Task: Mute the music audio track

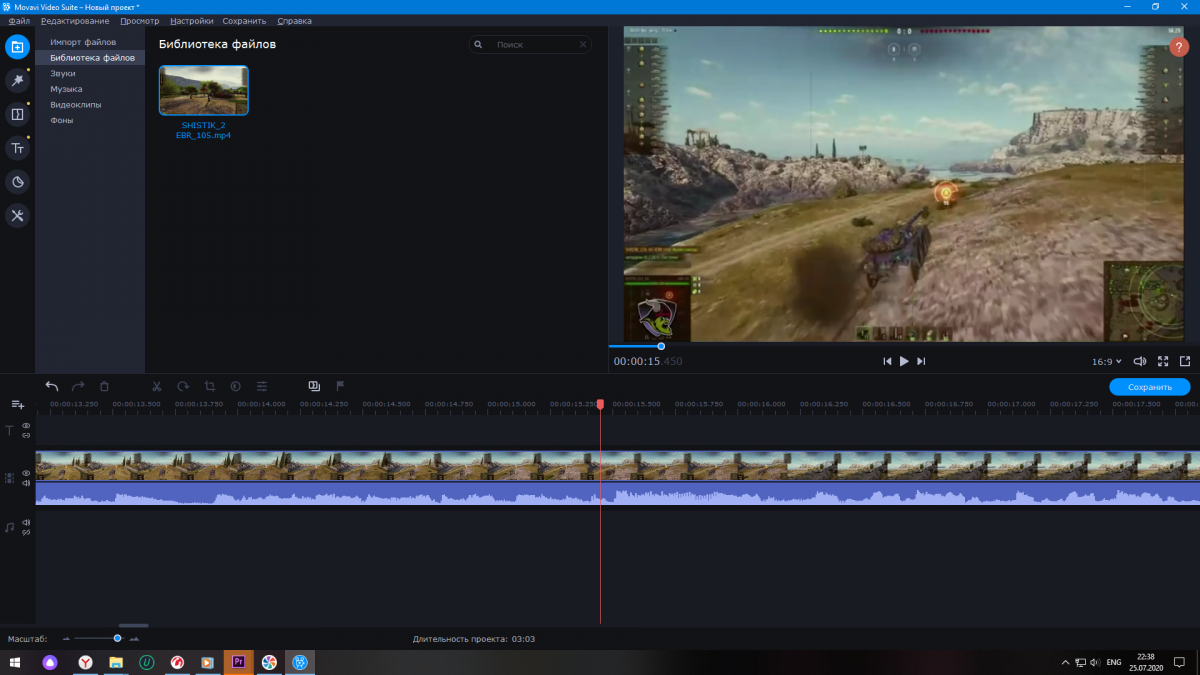Action: click(x=26, y=522)
